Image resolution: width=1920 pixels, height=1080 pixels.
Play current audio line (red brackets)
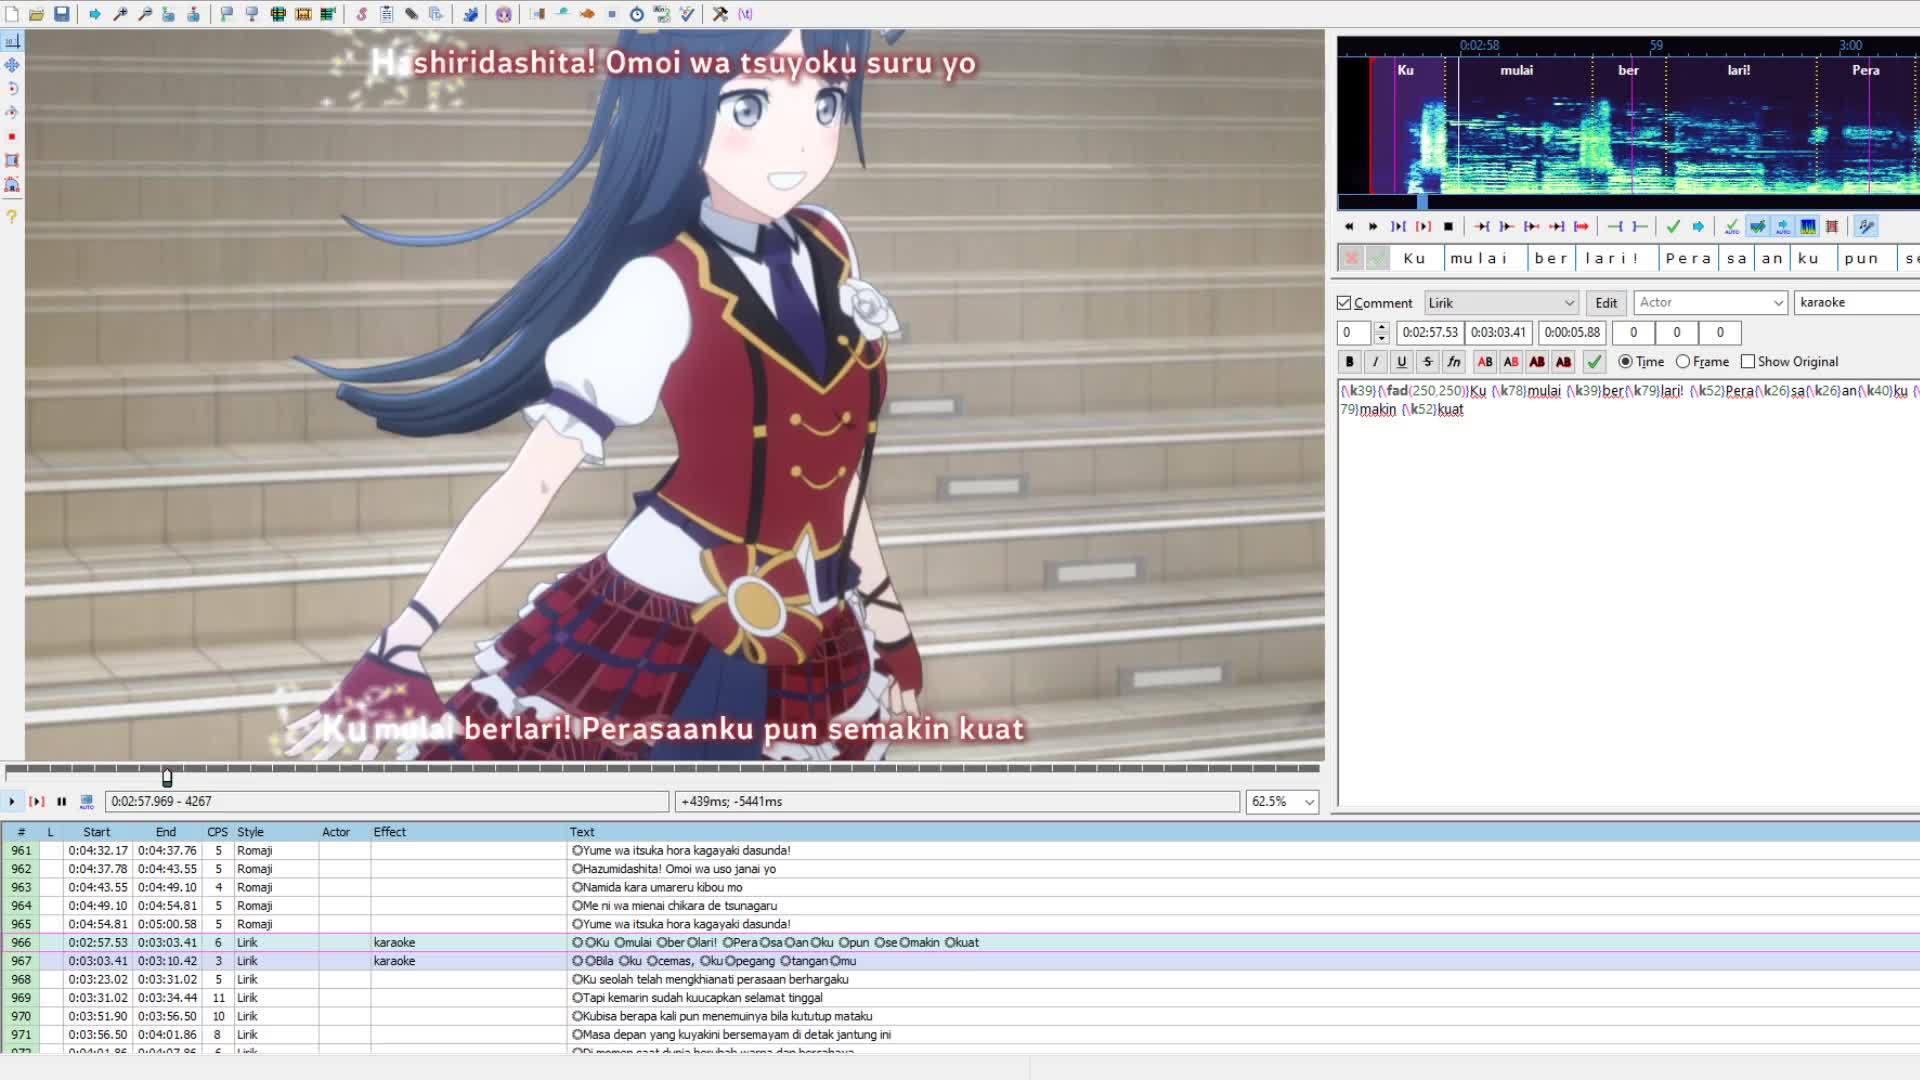[x=1423, y=227]
